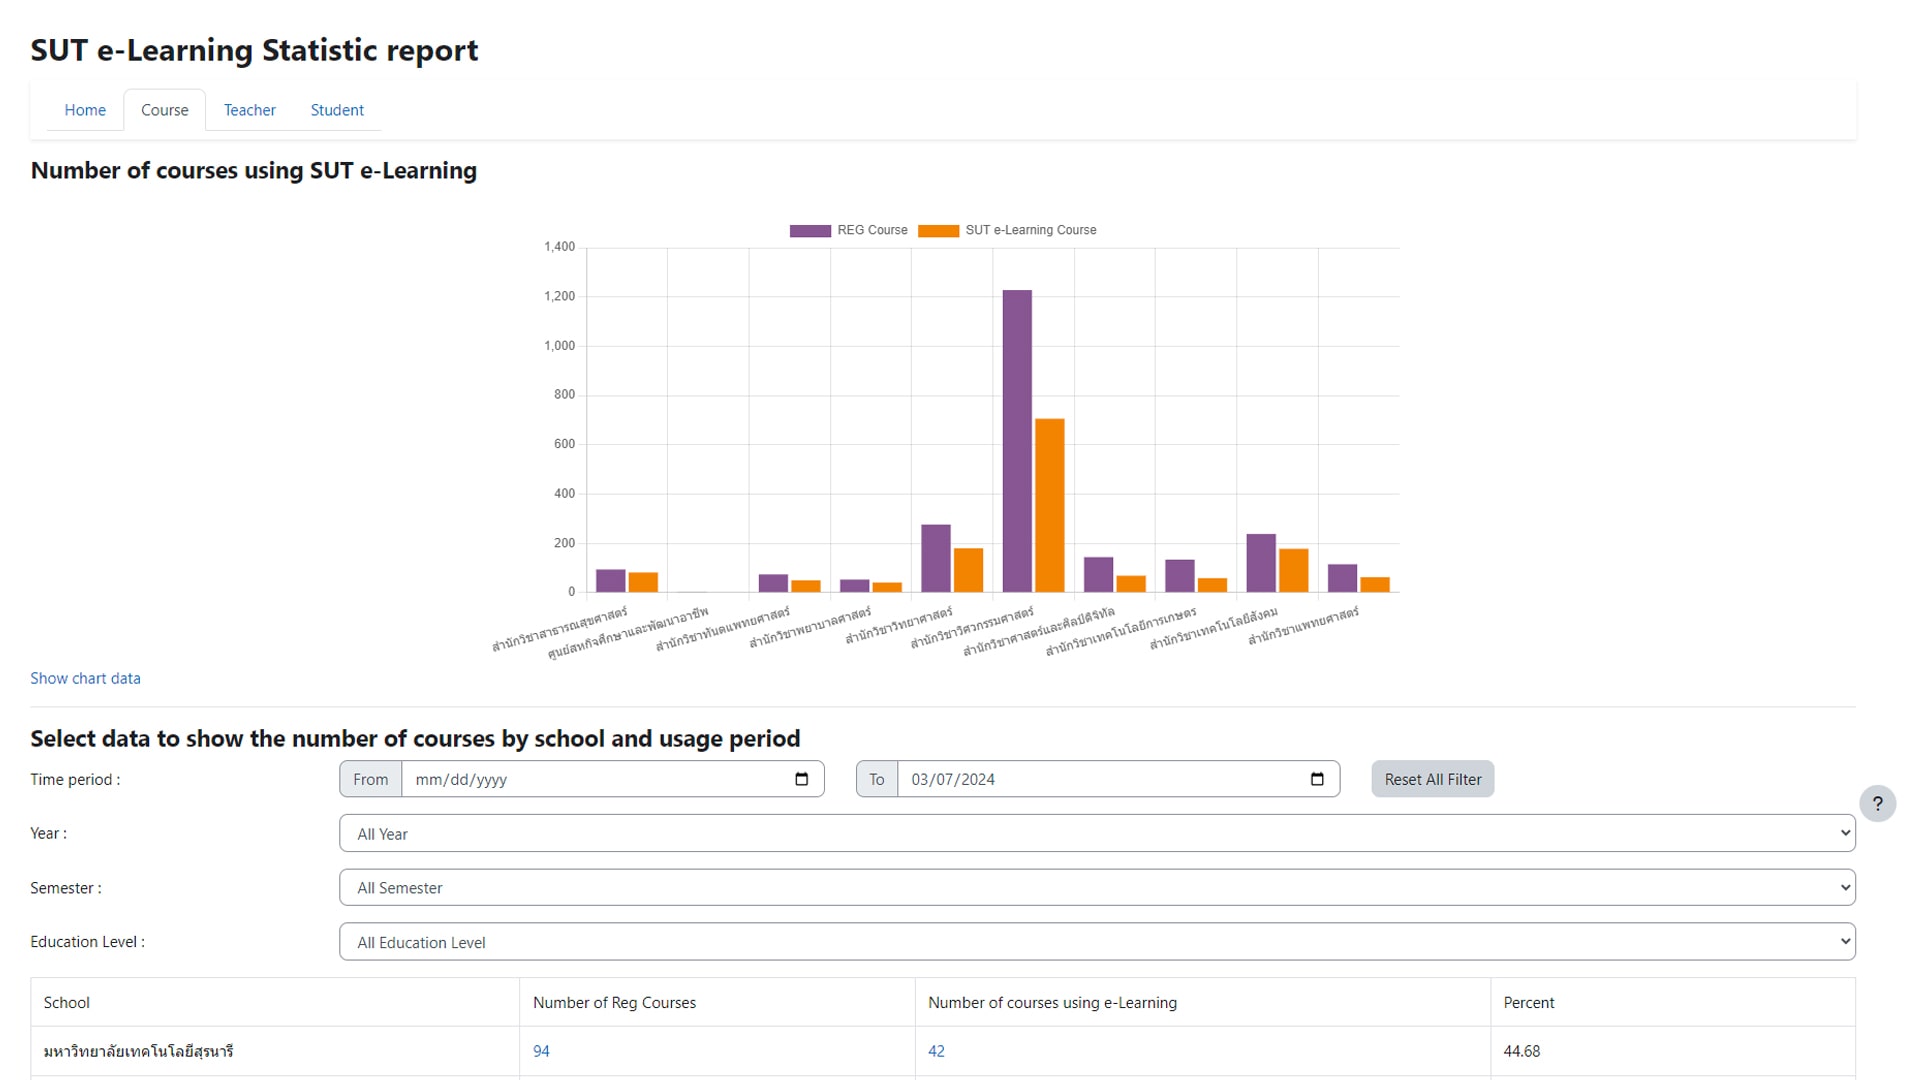
Task: Click the tallest purple REG Course bar
Action: (x=1017, y=441)
